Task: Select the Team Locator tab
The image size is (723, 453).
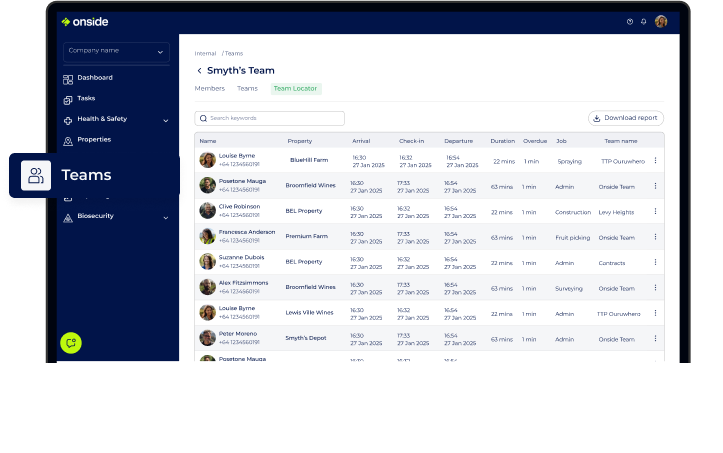Action: click(295, 89)
